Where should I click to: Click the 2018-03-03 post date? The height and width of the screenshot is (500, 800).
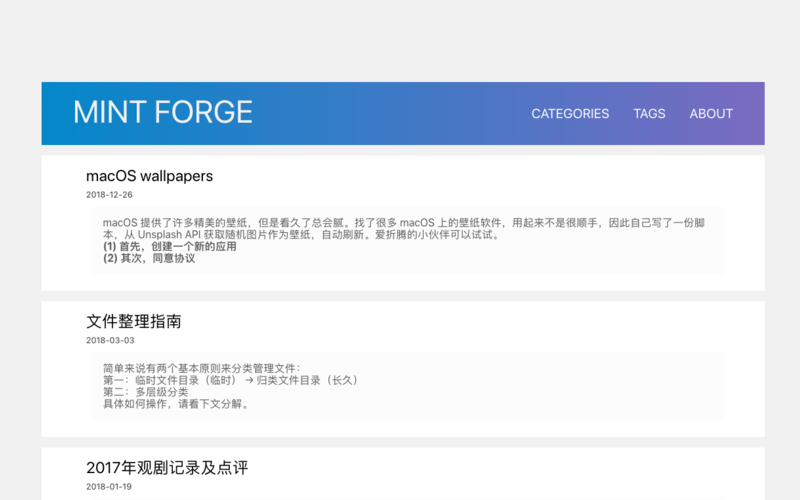click(109, 340)
